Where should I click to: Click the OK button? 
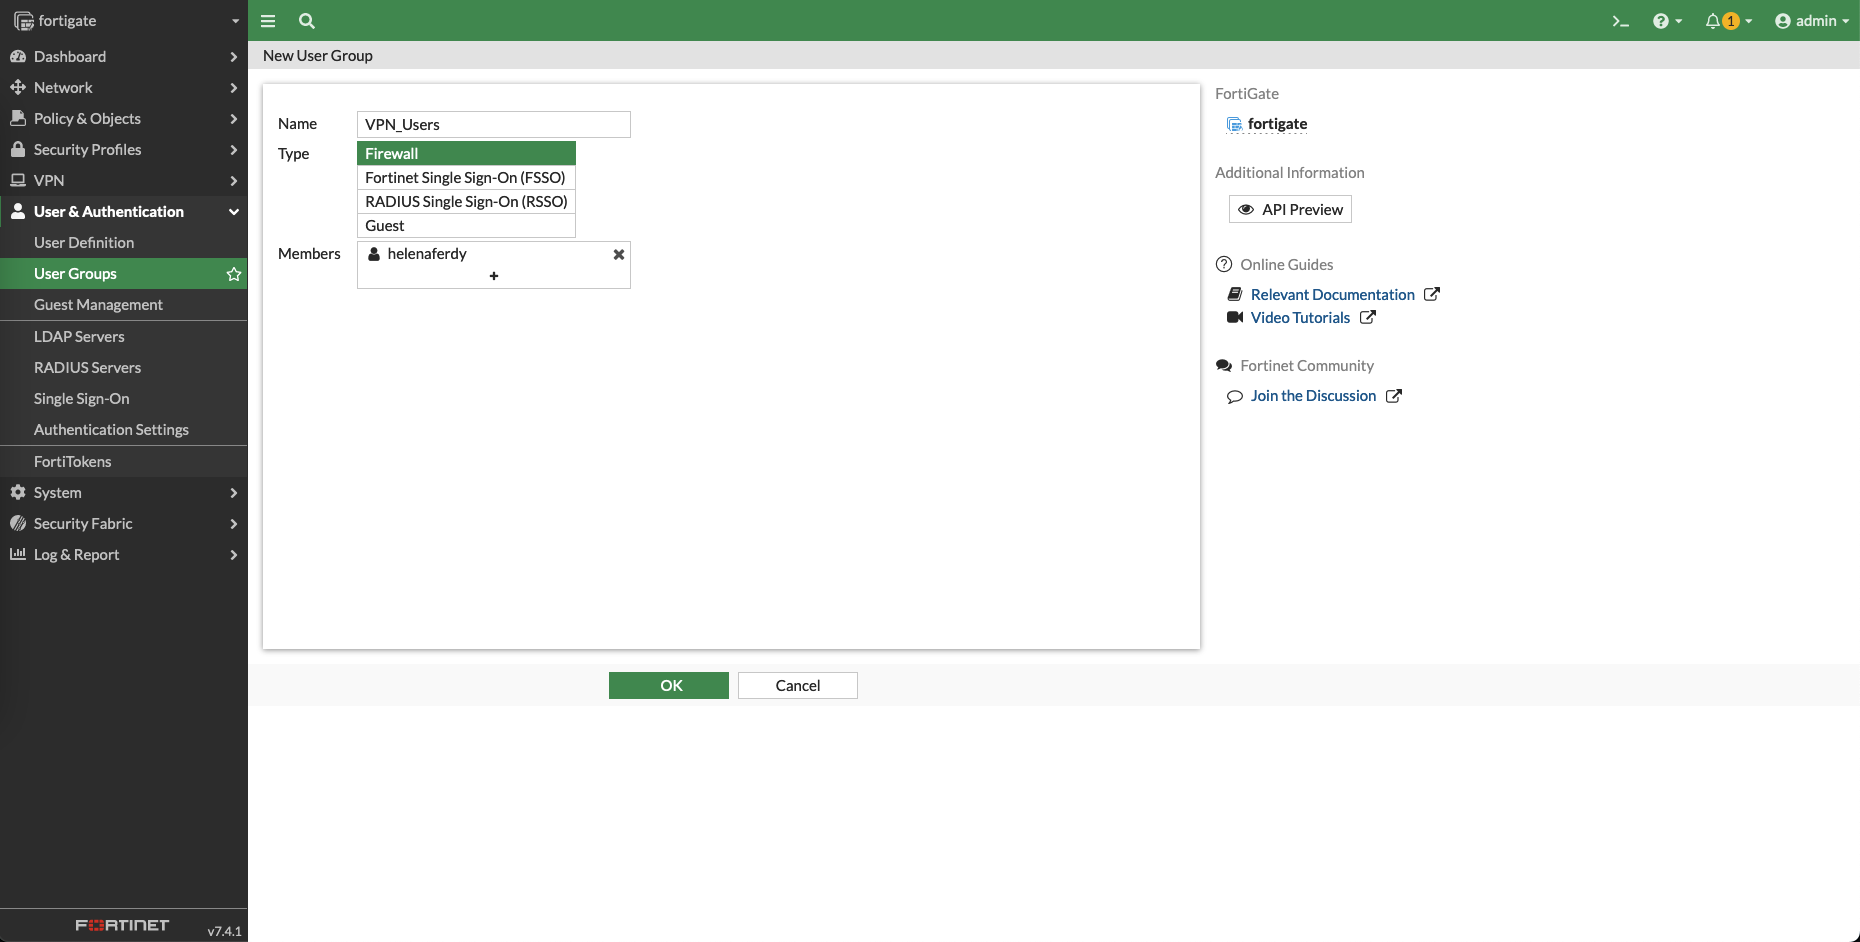tap(668, 685)
